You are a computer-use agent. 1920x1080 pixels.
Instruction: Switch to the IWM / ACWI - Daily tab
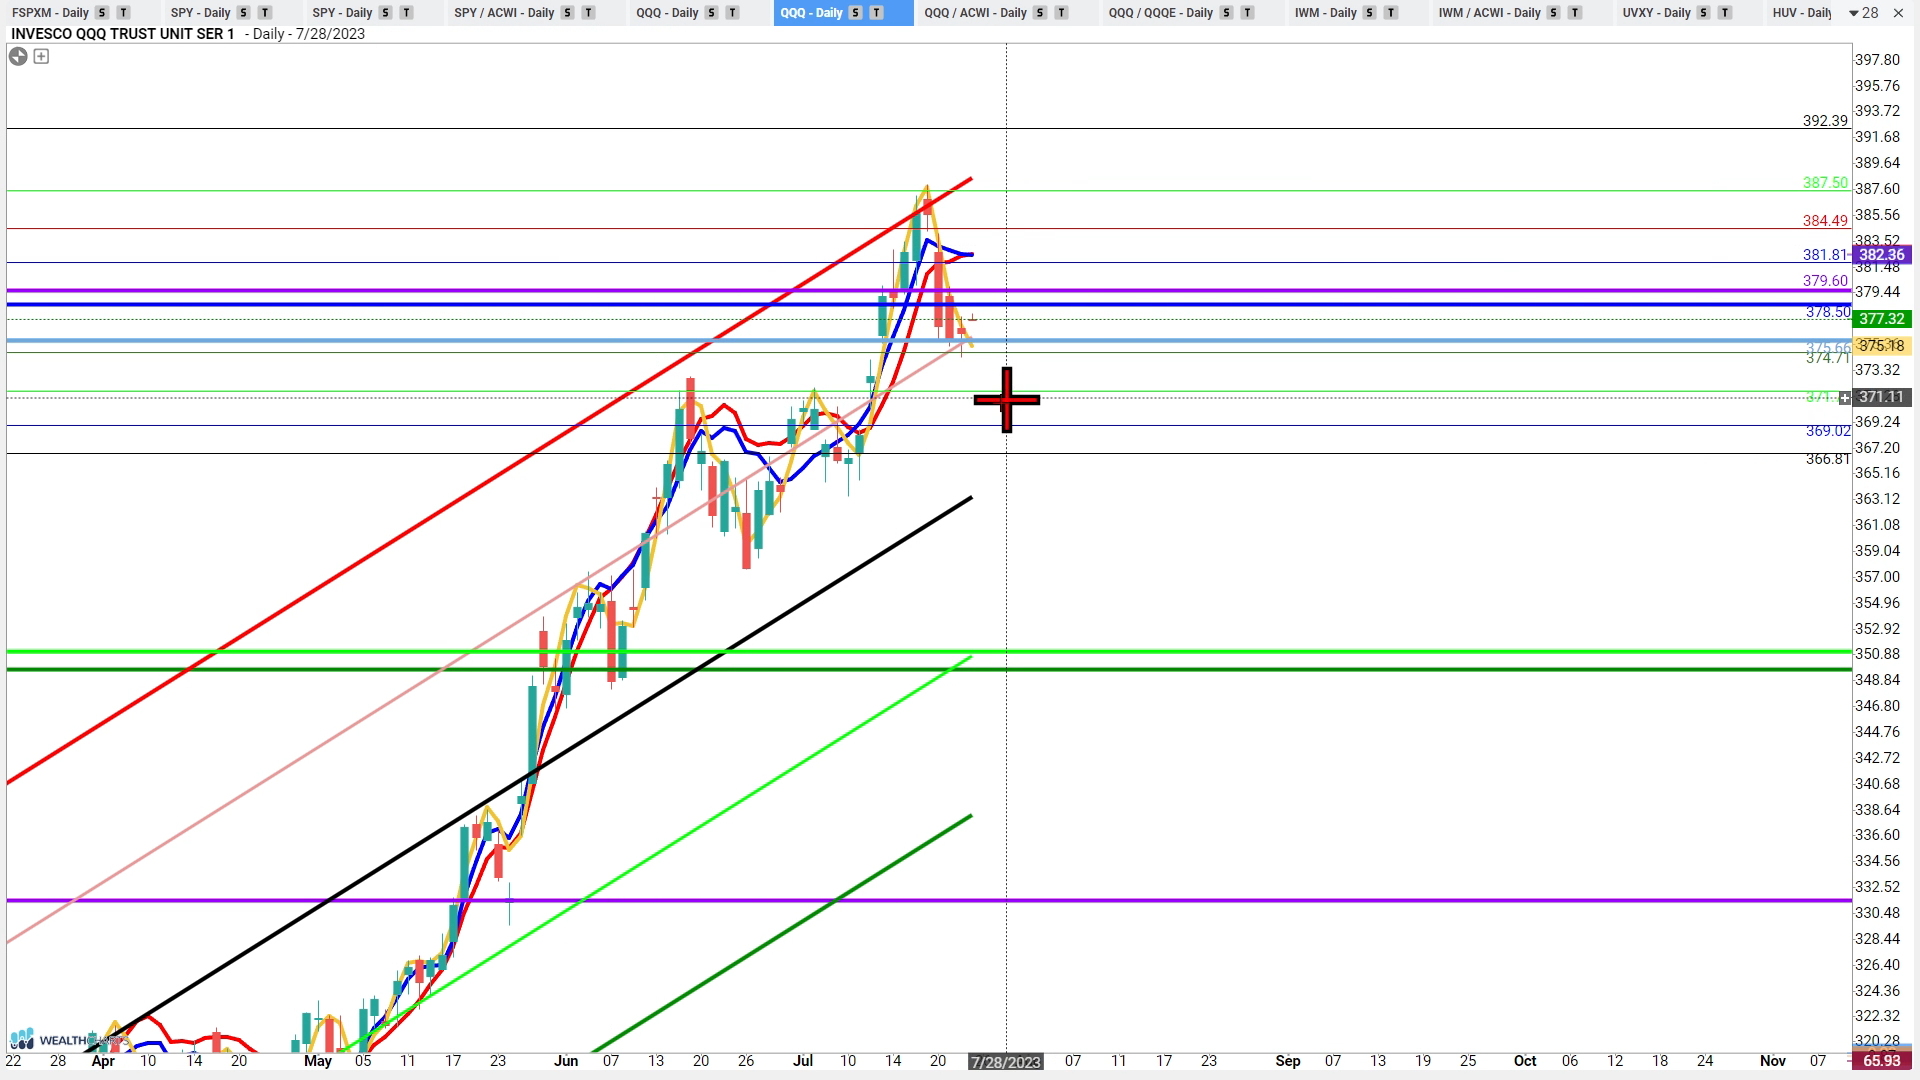1489,13
